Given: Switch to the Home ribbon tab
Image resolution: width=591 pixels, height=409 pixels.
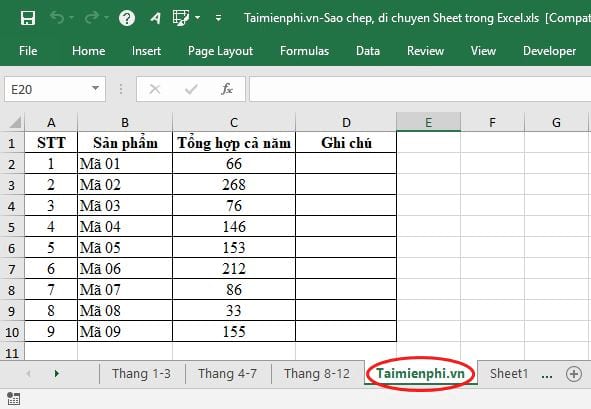Looking at the screenshot, I should 89,51.
